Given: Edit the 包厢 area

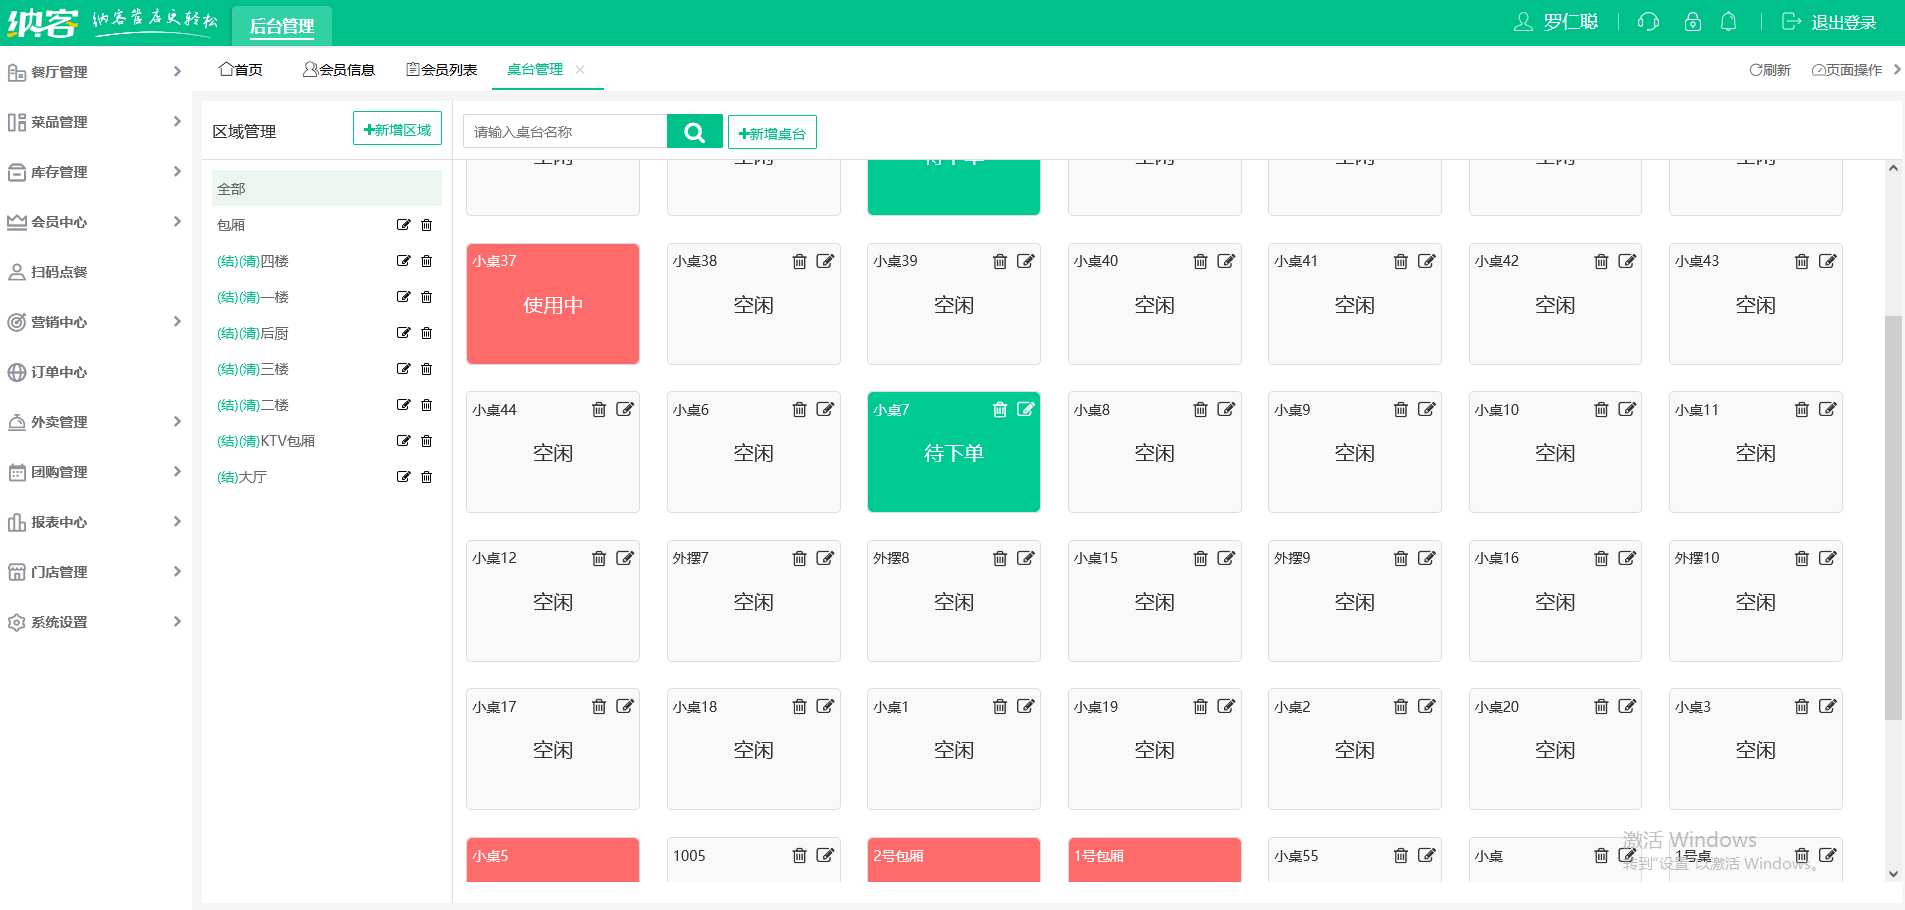Looking at the screenshot, I should coord(404,225).
